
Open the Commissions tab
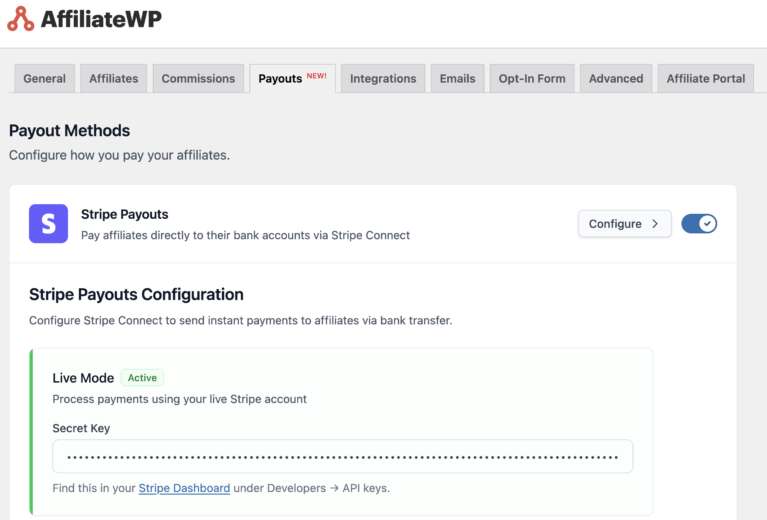198,79
